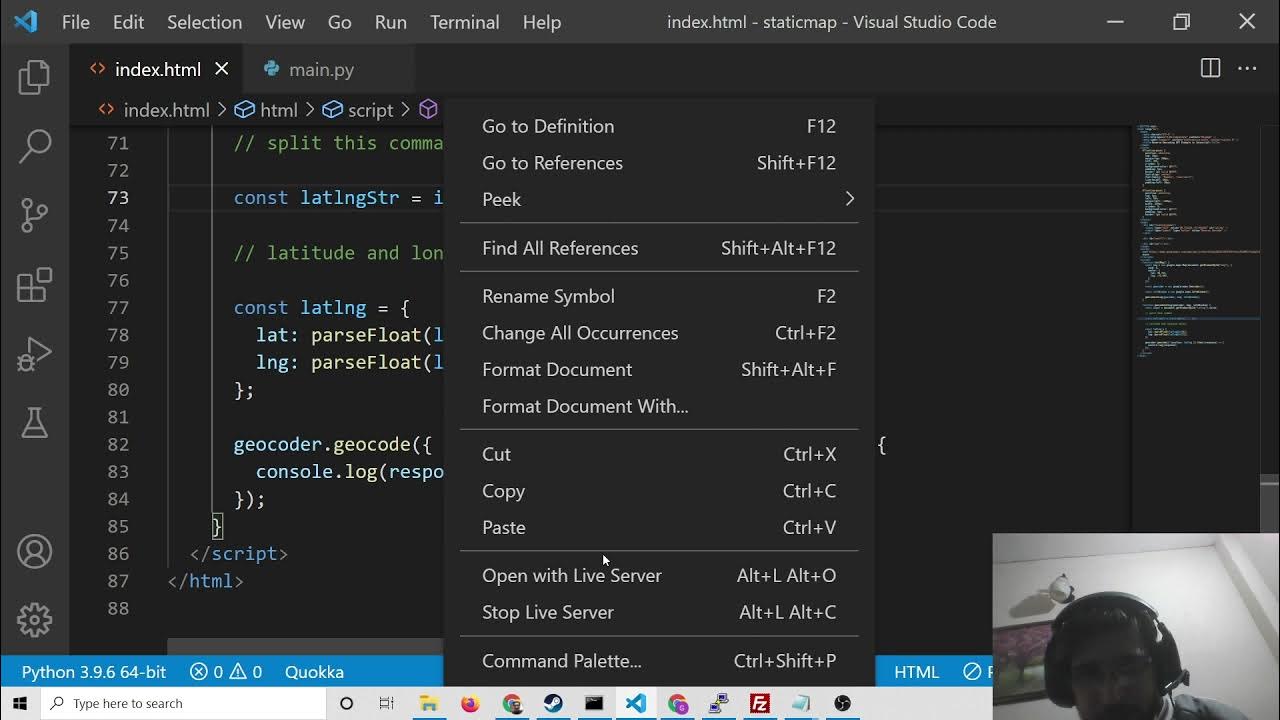
Task: Open the Accounts icon
Action: (x=34, y=552)
